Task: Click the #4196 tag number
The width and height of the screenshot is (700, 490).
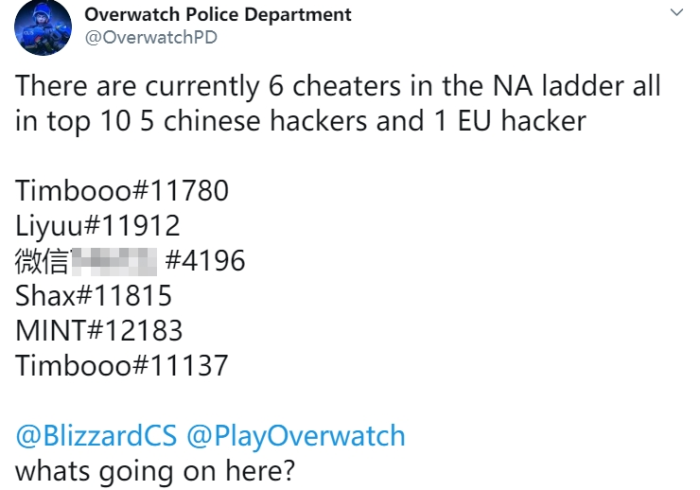Action: pyautogui.click(x=205, y=261)
